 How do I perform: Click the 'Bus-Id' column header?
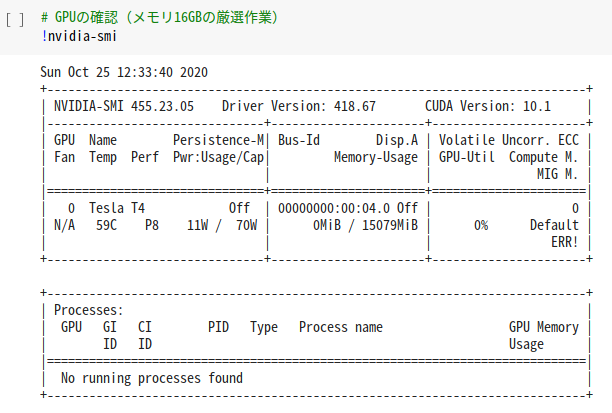(299, 140)
